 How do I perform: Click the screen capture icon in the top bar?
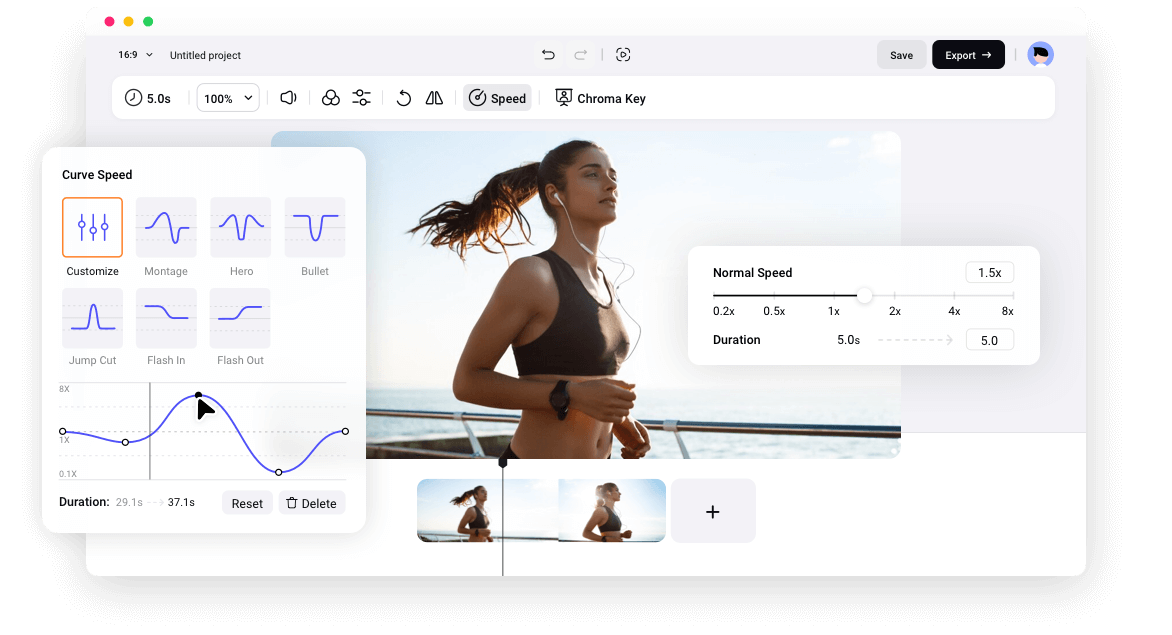click(x=623, y=55)
